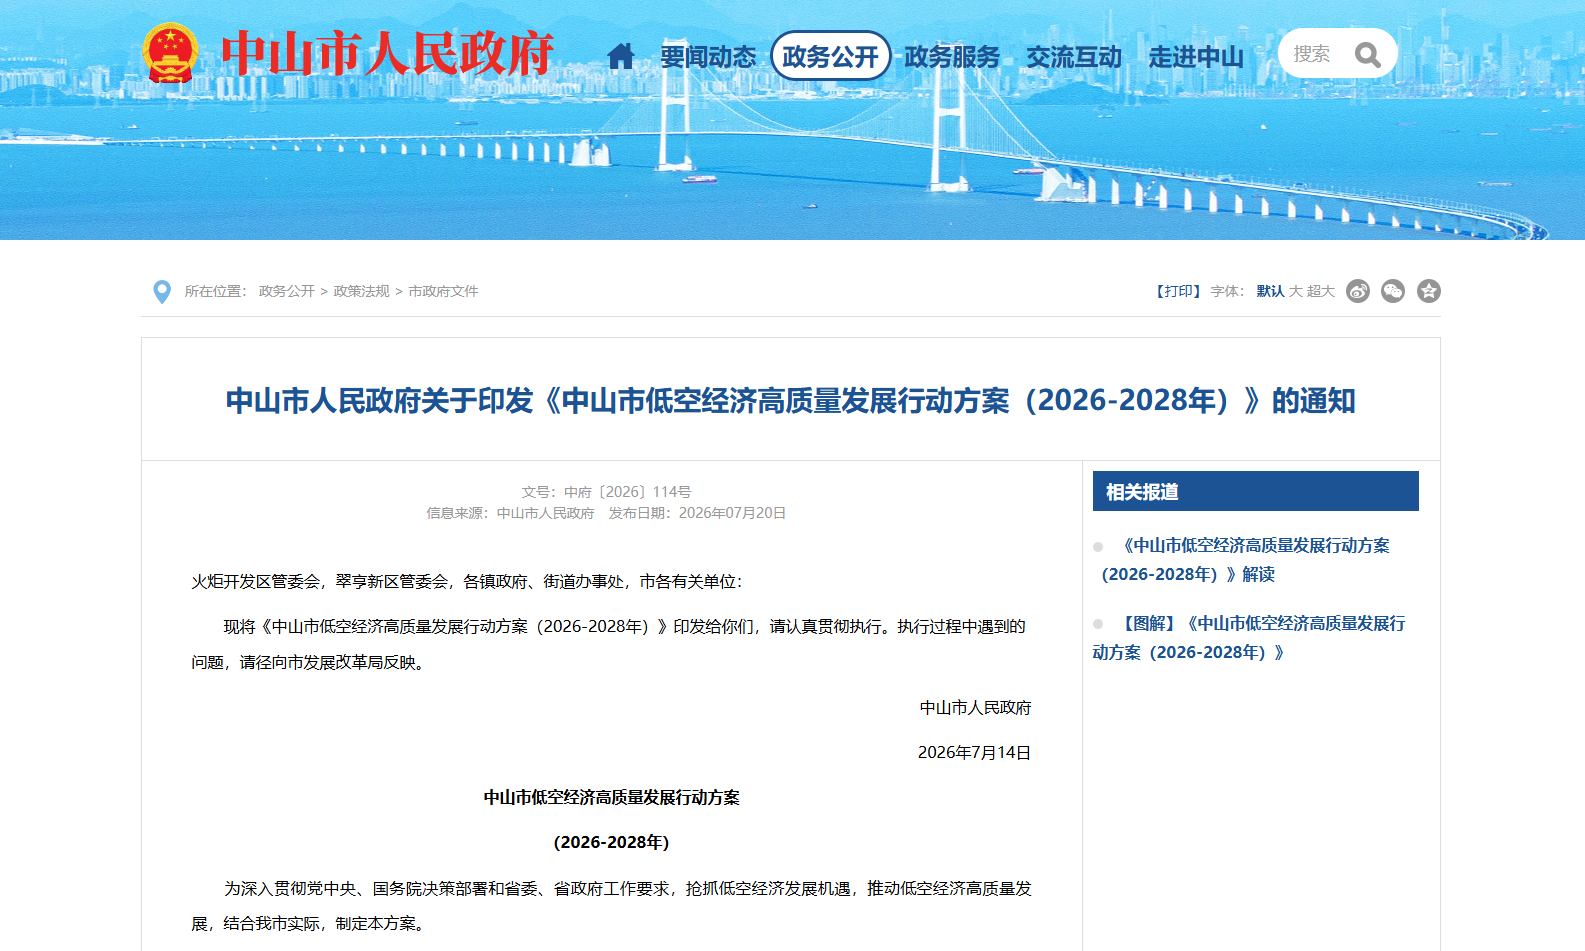Open 市政府文件 breadcrumb link

(x=443, y=291)
